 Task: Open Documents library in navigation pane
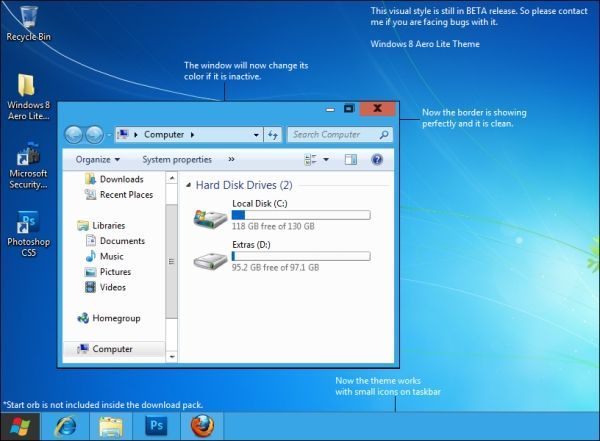pos(115,241)
